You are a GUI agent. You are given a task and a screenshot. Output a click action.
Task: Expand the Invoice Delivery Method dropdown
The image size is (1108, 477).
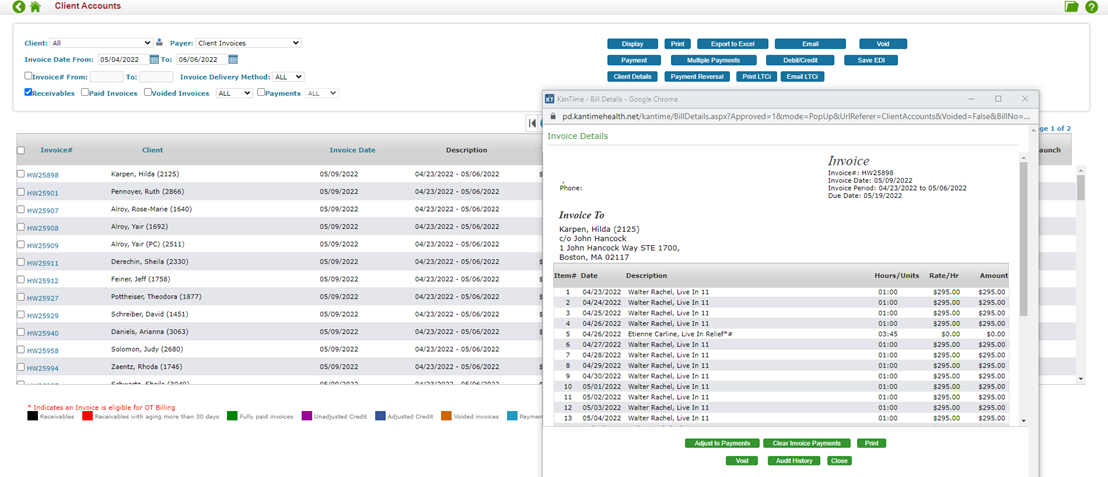tap(288, 76)
